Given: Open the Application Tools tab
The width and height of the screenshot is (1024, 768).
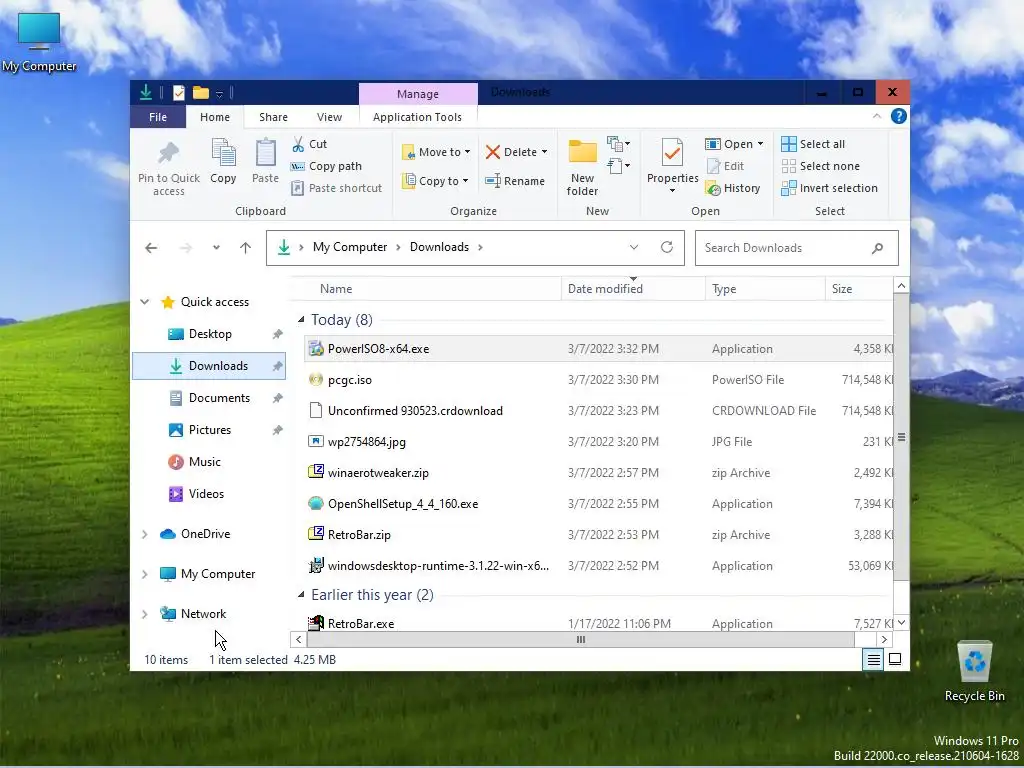Looking at the screenshot, I should coord(417,117).
